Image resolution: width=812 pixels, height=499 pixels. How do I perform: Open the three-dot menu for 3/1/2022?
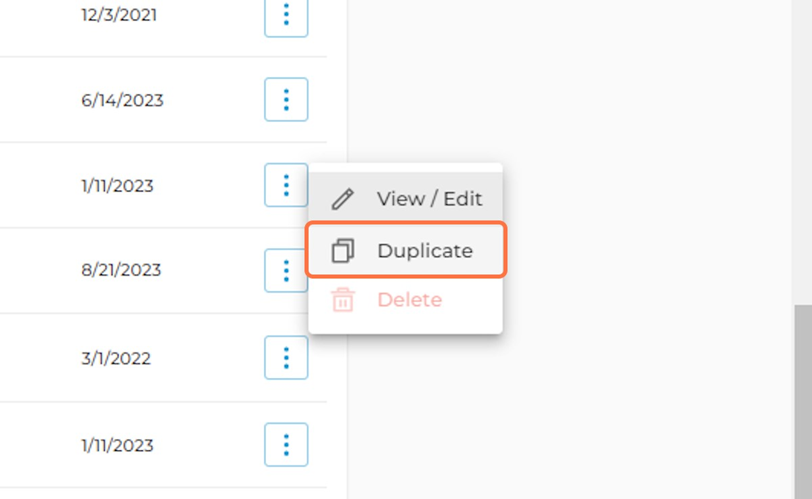pyautogui.click(x=286, y=358)
